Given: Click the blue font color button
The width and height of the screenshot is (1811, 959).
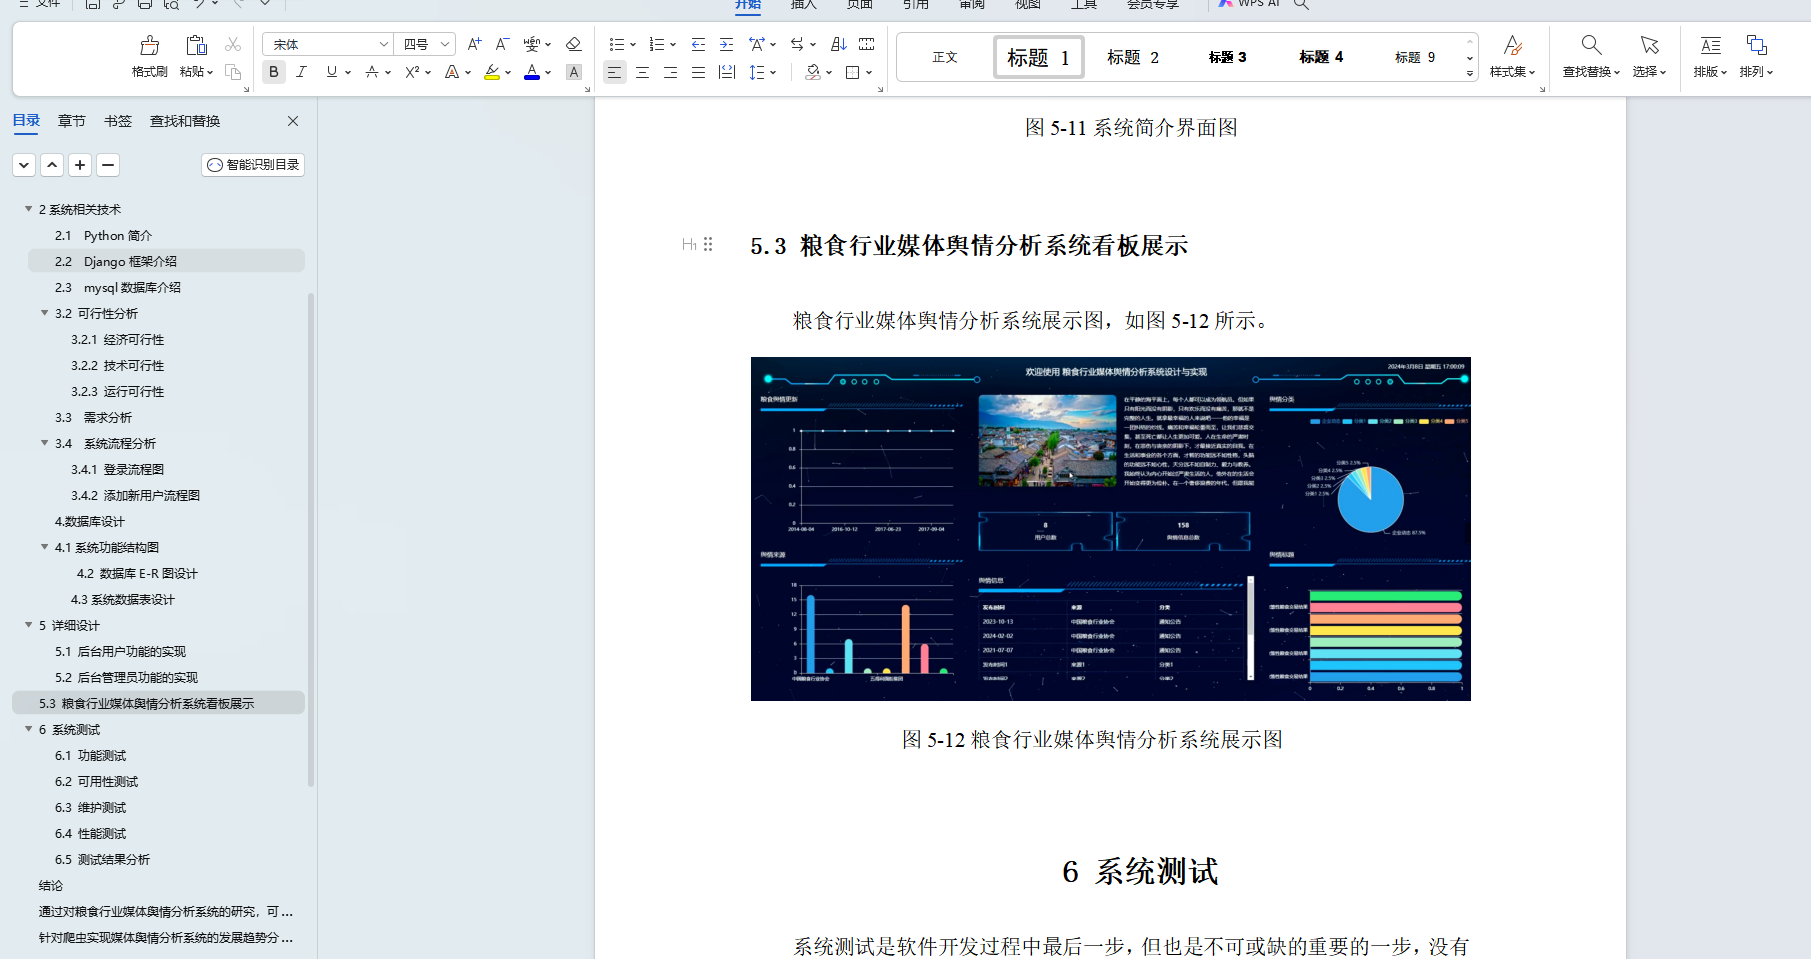Looking at the screenshot, I should (x=532, y=72).
